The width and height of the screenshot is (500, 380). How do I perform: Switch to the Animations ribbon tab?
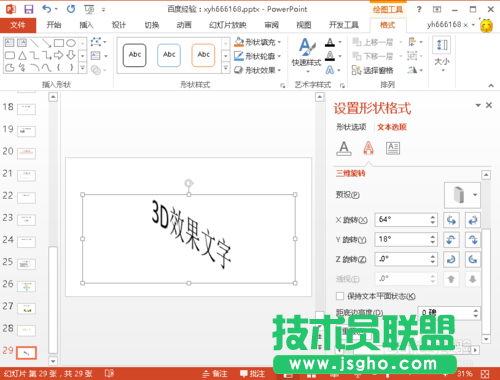click(x=184, y=25)
